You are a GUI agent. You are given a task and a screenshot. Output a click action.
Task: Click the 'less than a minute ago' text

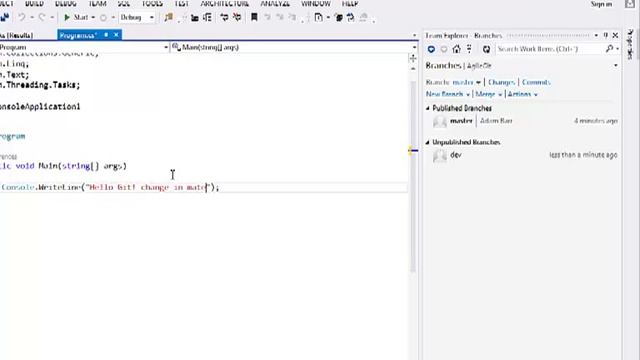pos(583,155)
